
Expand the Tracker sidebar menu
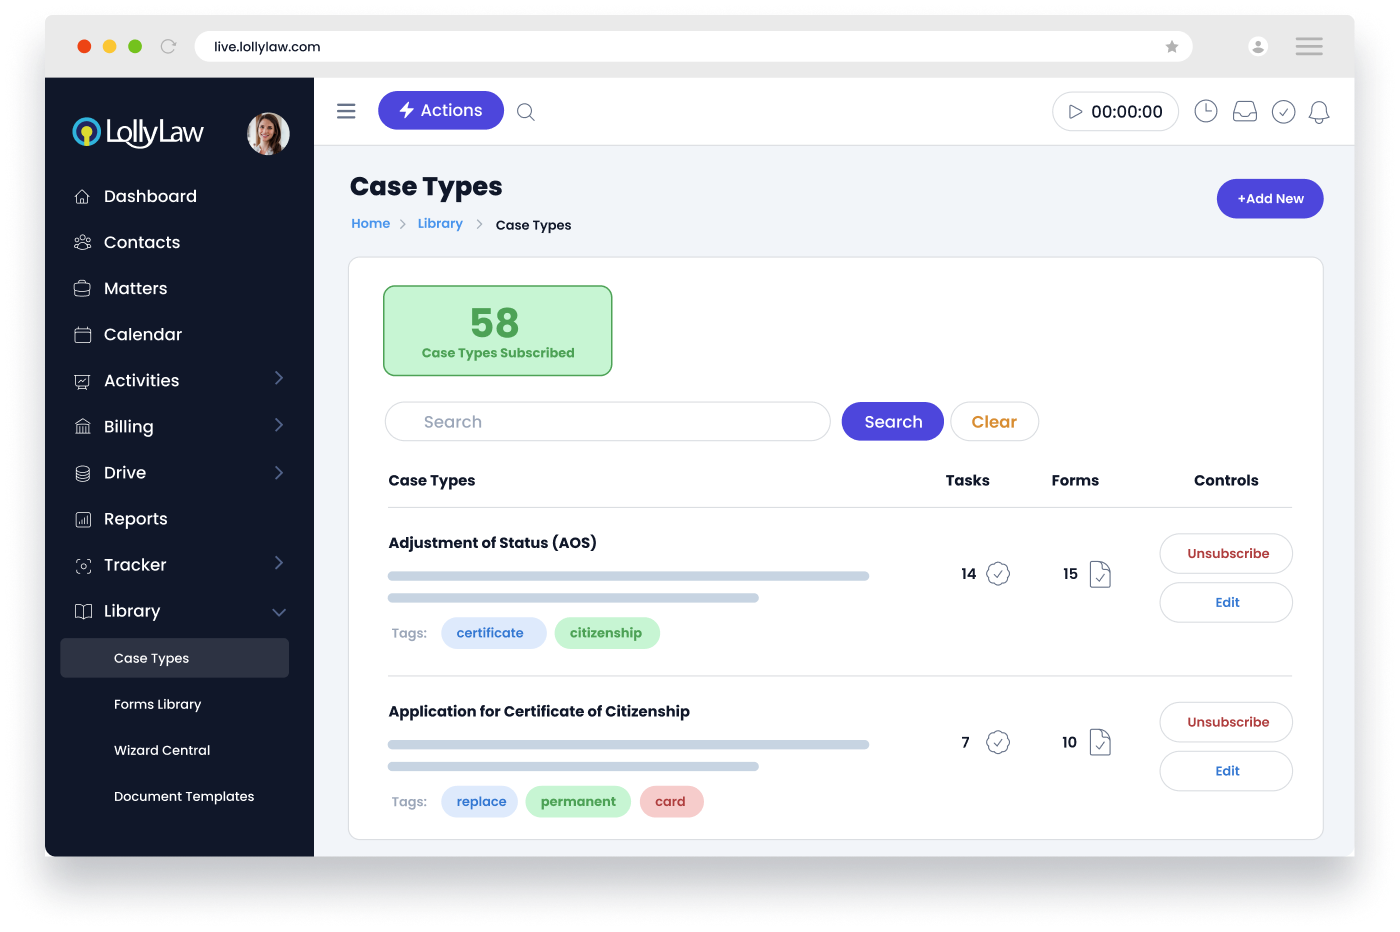point(279,564)
